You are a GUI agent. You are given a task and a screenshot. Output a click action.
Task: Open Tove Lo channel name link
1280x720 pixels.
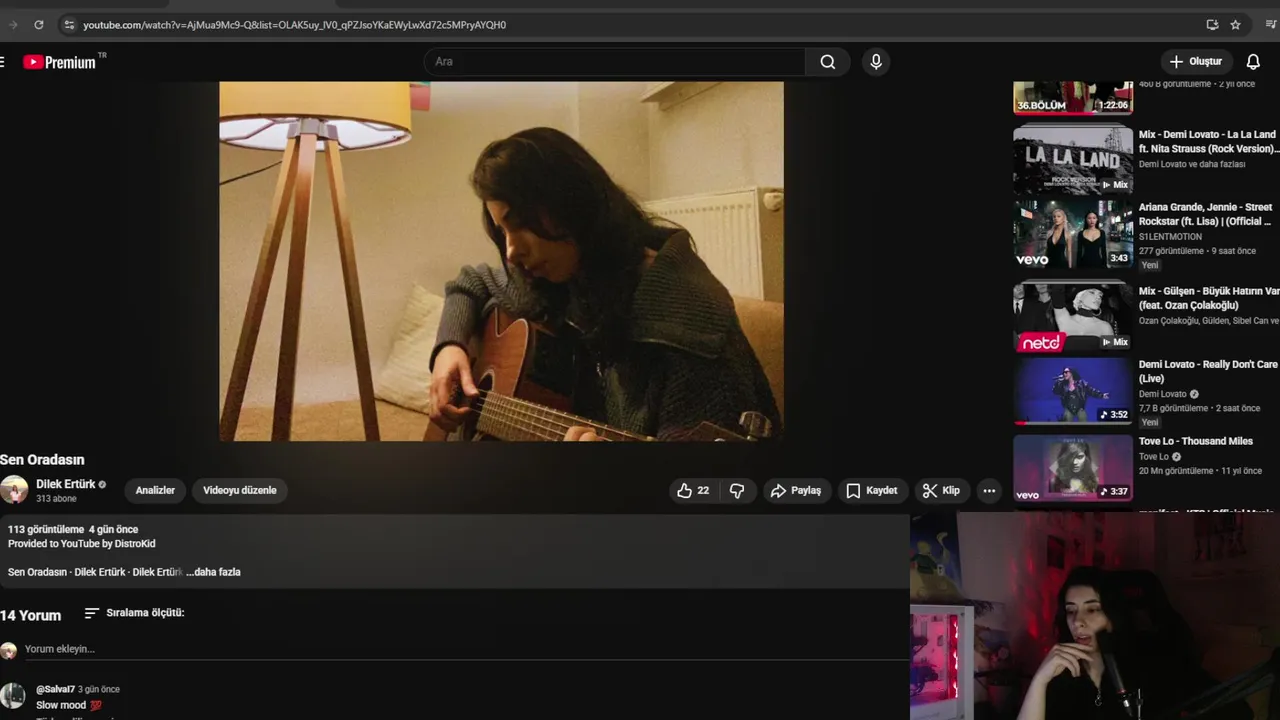coord(1155,457)
